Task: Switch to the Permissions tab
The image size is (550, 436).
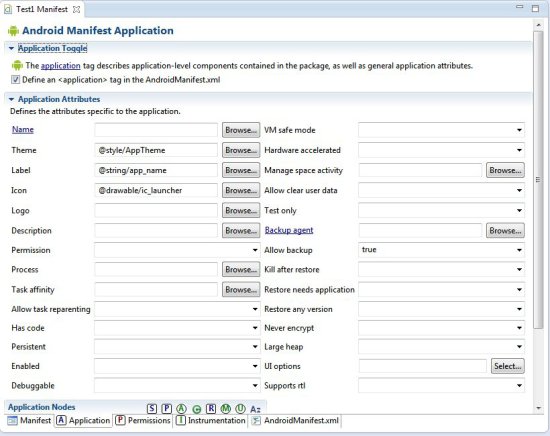Action: tap(143, 420)
